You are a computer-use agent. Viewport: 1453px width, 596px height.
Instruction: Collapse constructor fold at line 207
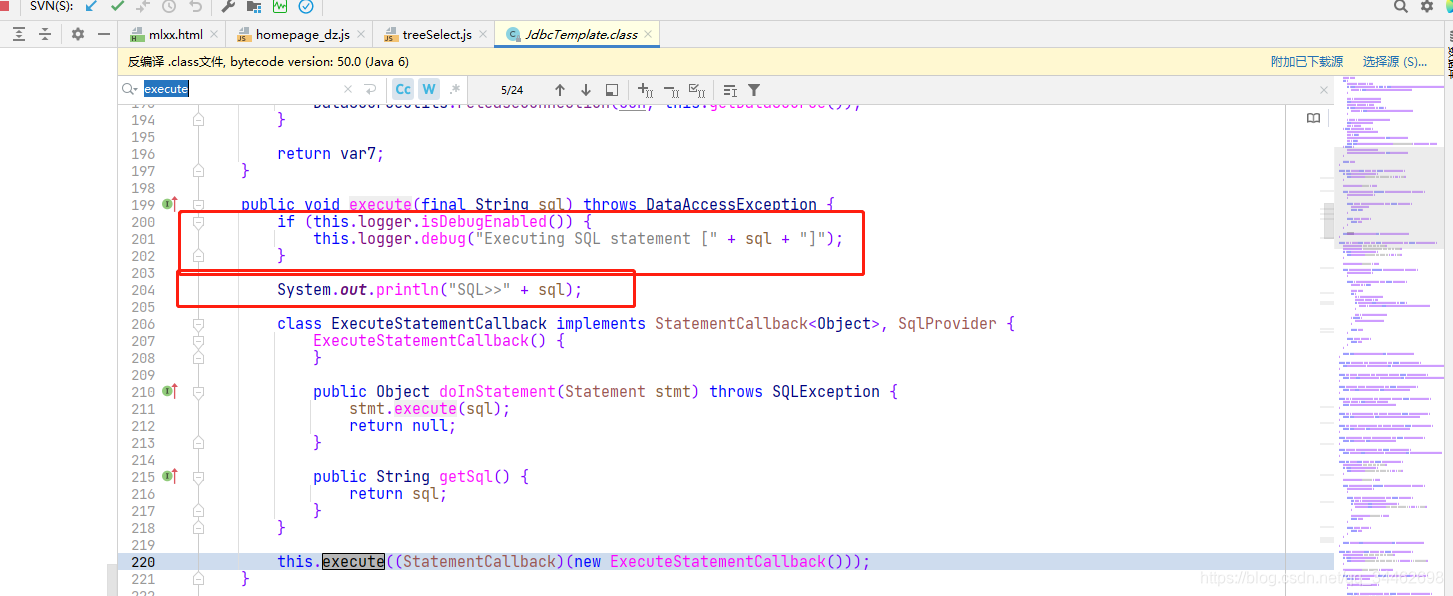[198, 341]
